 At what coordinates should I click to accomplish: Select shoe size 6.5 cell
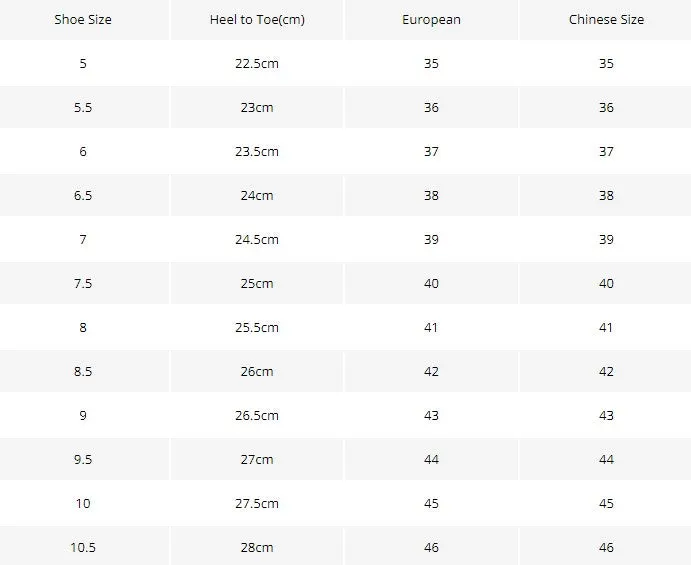point(83,195)
